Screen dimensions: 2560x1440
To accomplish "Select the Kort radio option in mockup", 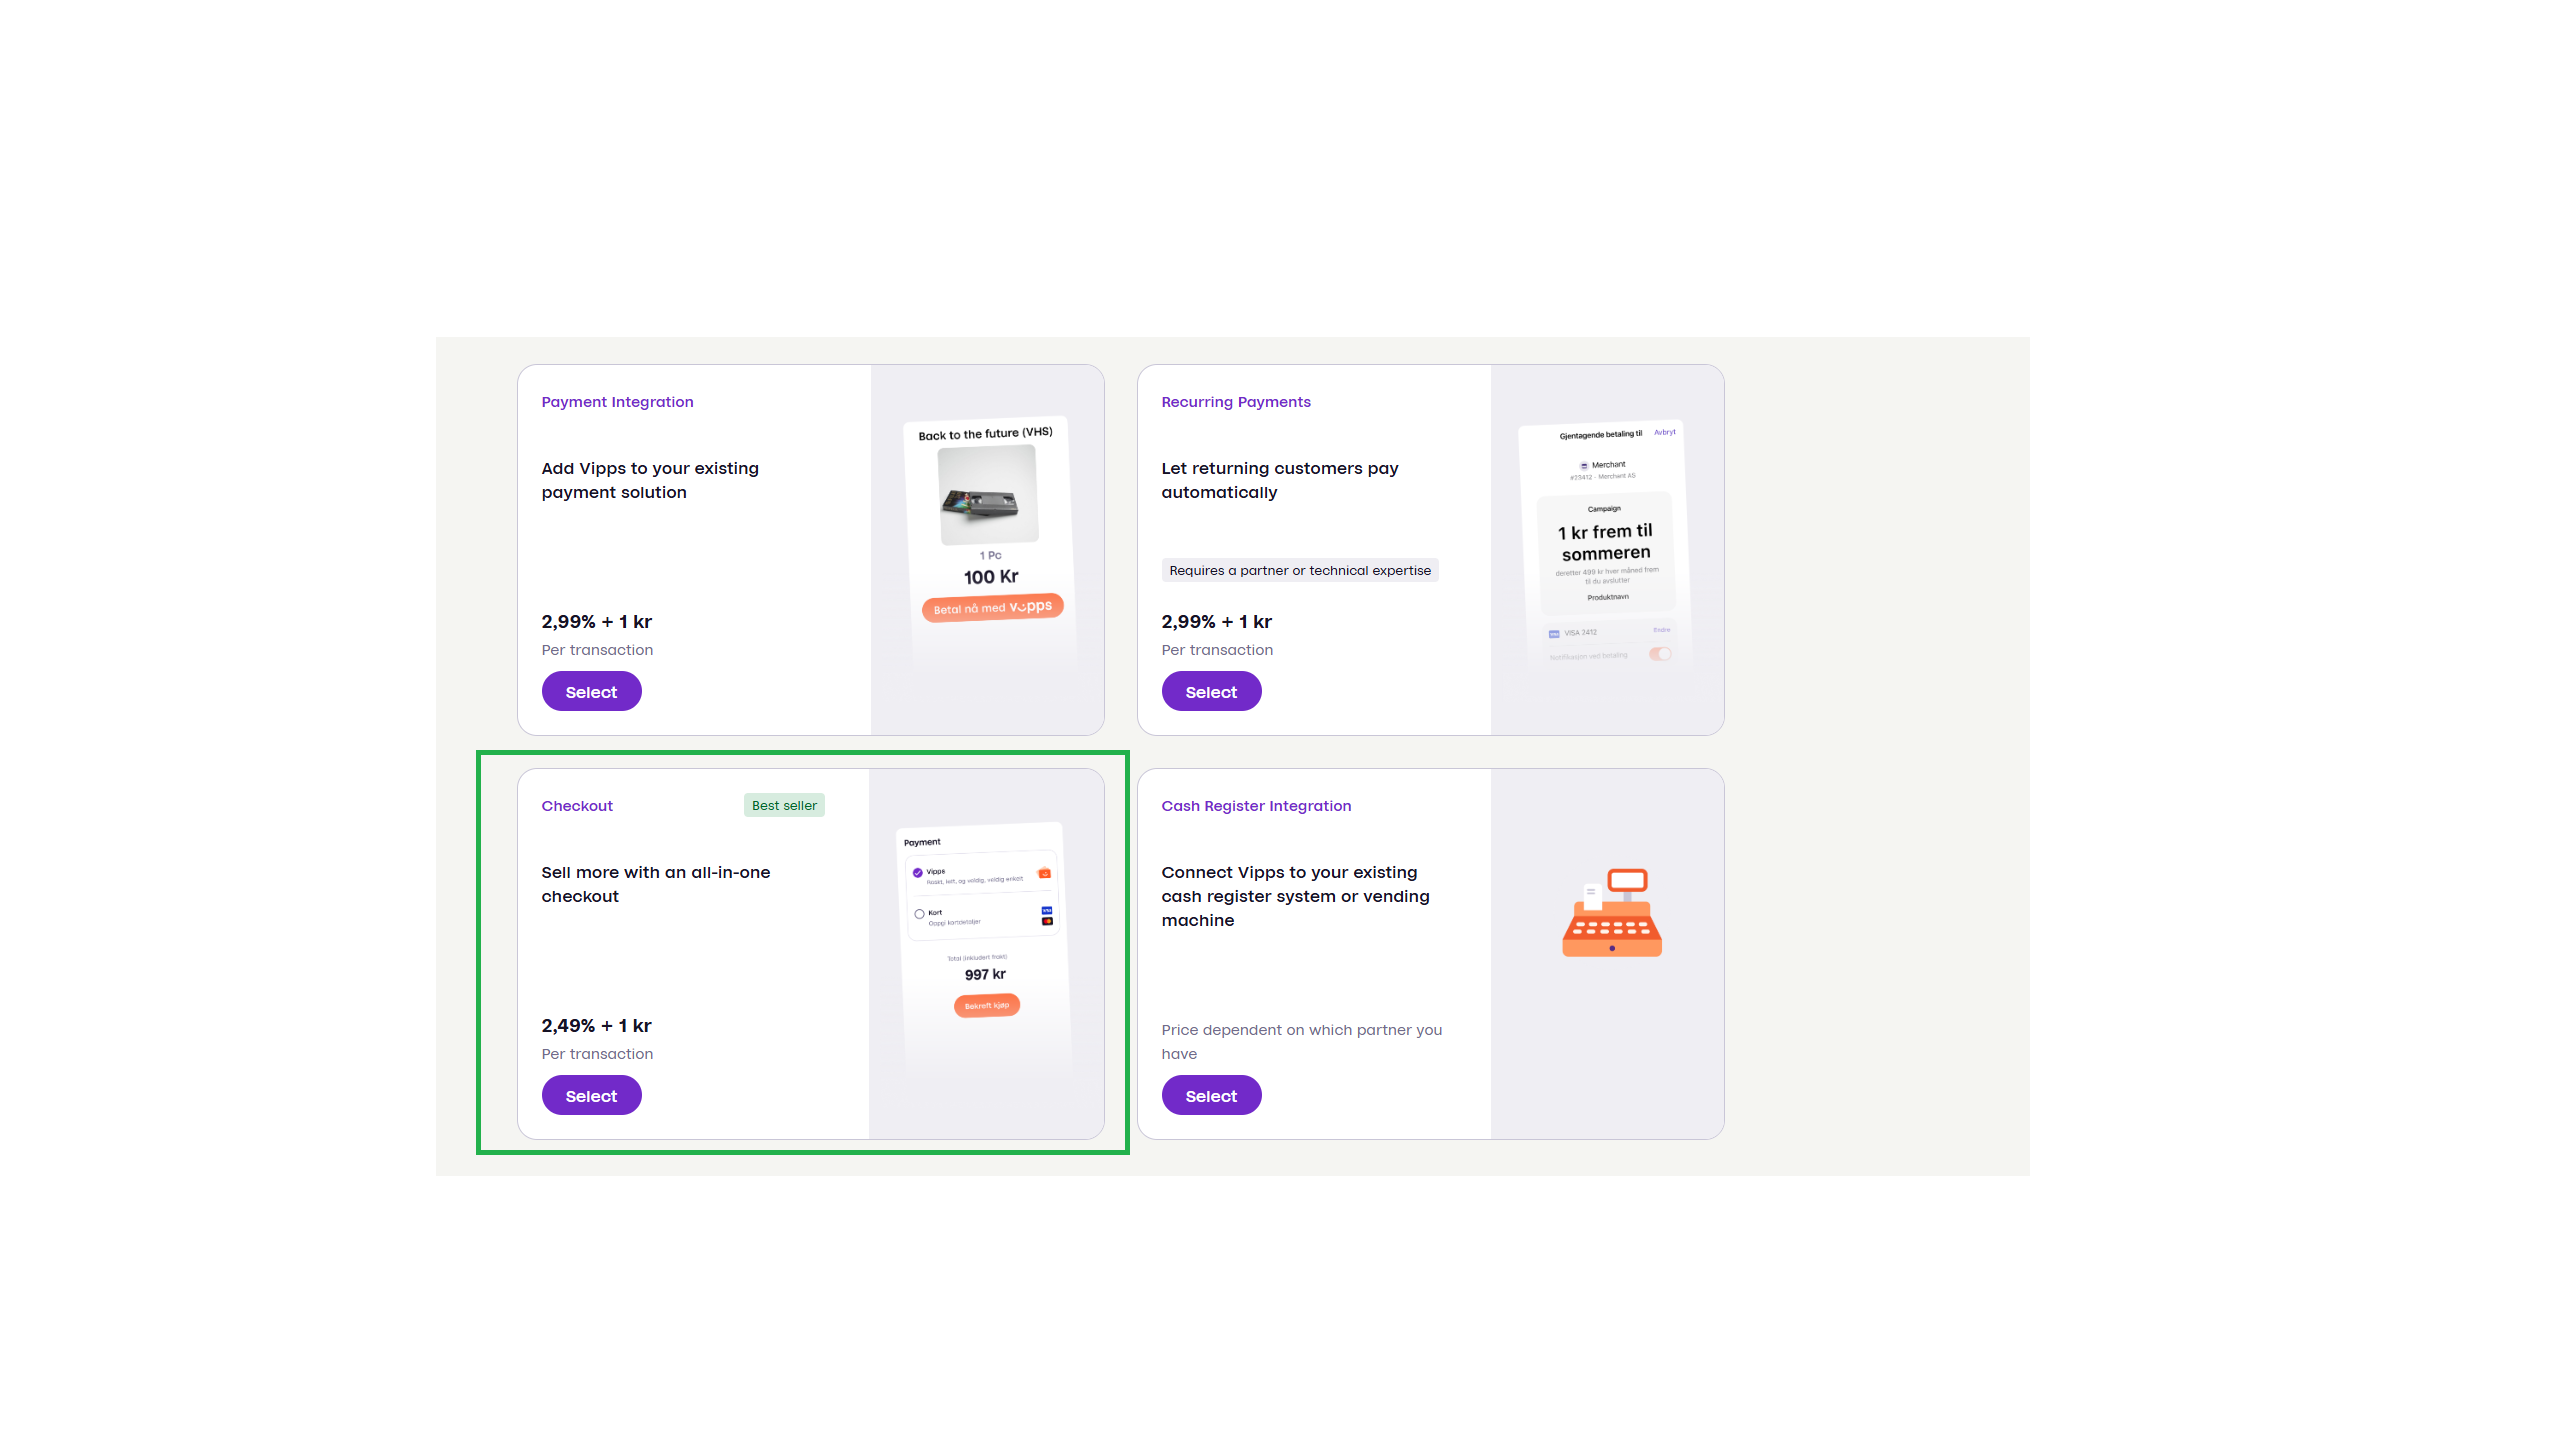I will 919,914.
